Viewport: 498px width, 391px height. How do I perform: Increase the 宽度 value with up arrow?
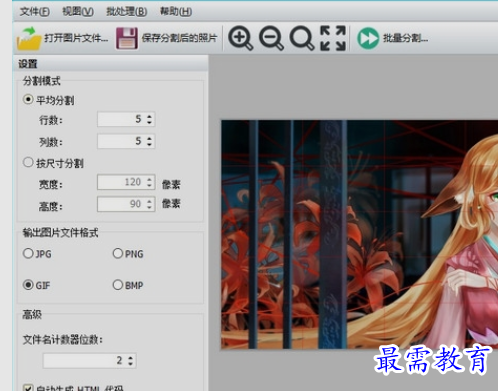(149, 179)
